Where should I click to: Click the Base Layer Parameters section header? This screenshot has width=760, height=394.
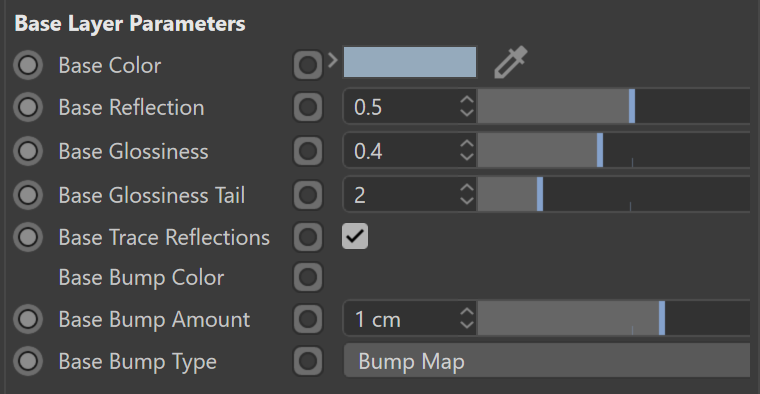point(130,24)
